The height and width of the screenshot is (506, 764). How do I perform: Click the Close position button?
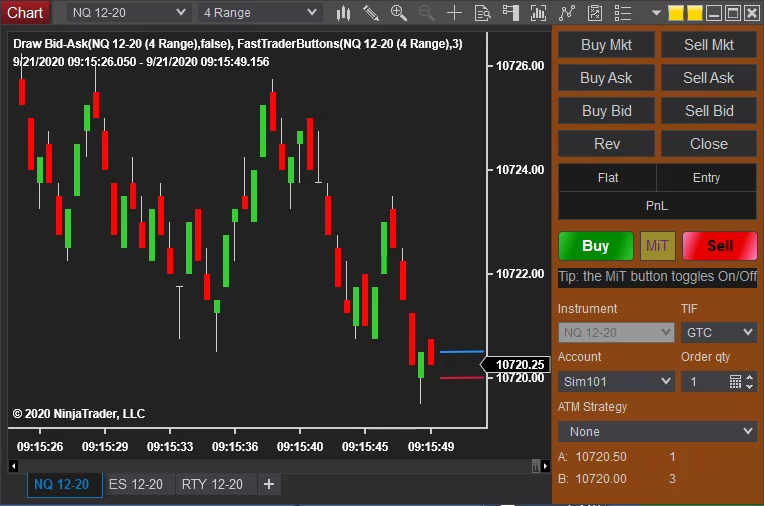pos(708,144)
